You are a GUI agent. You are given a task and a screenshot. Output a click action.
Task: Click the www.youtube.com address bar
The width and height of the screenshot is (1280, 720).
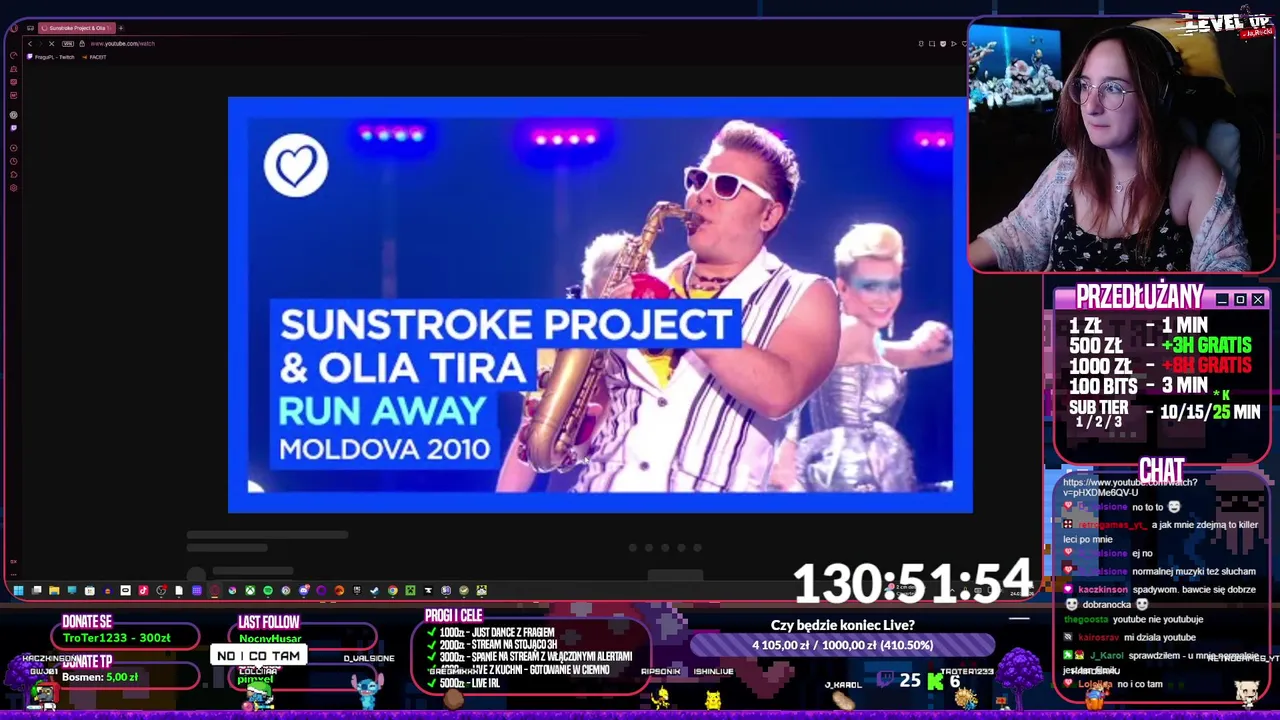pyautogui.click(x=122, y=44)
